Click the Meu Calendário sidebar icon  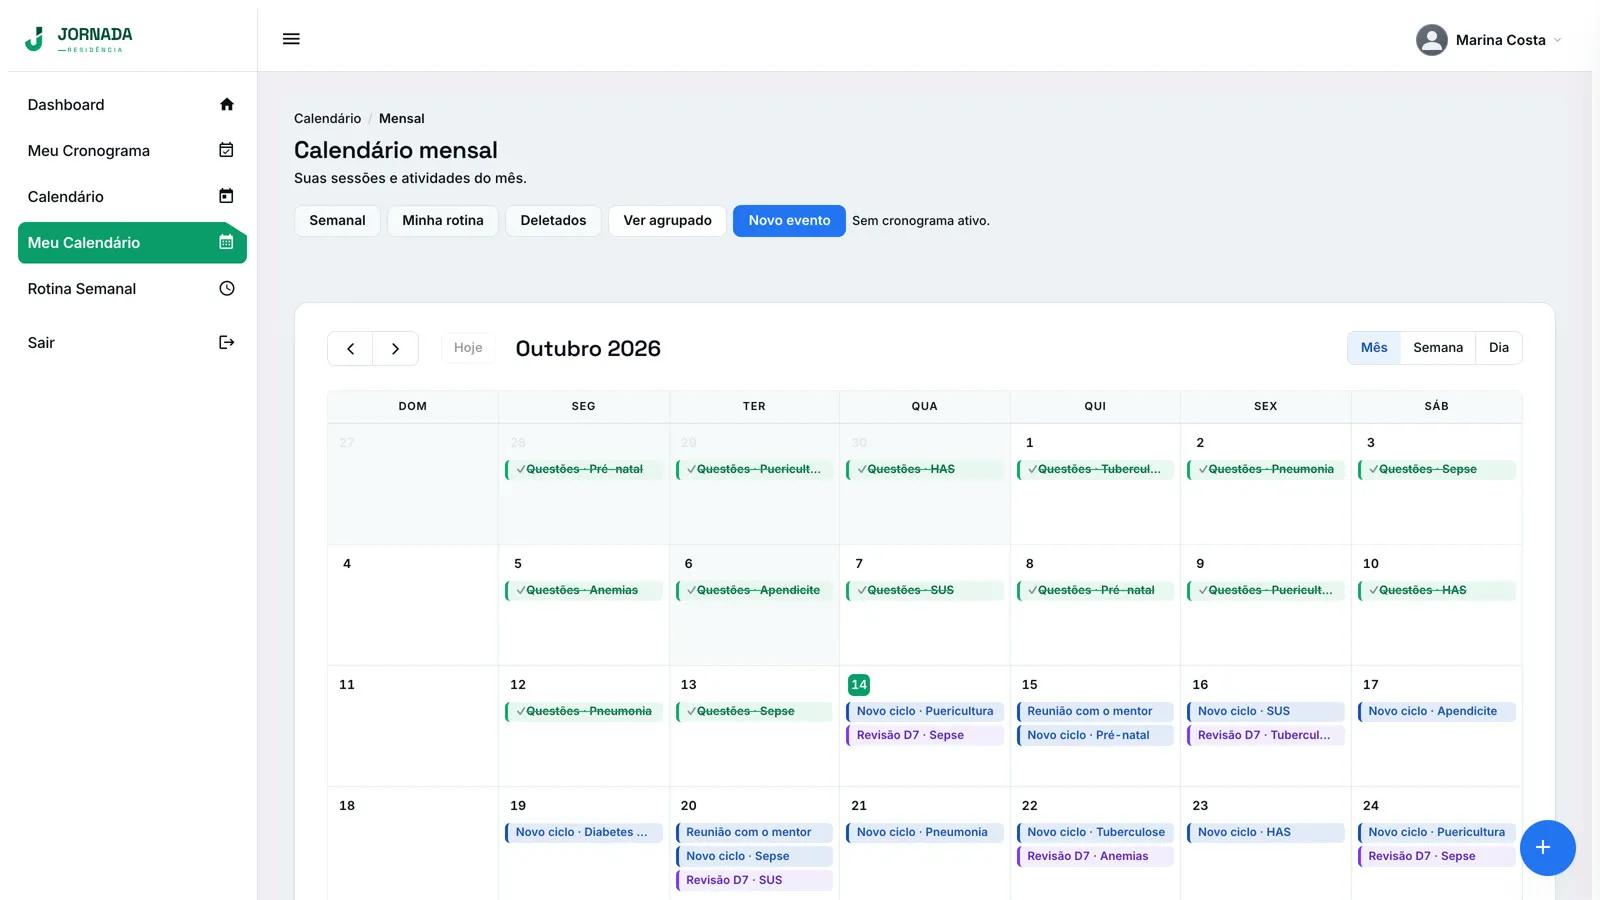227,242
